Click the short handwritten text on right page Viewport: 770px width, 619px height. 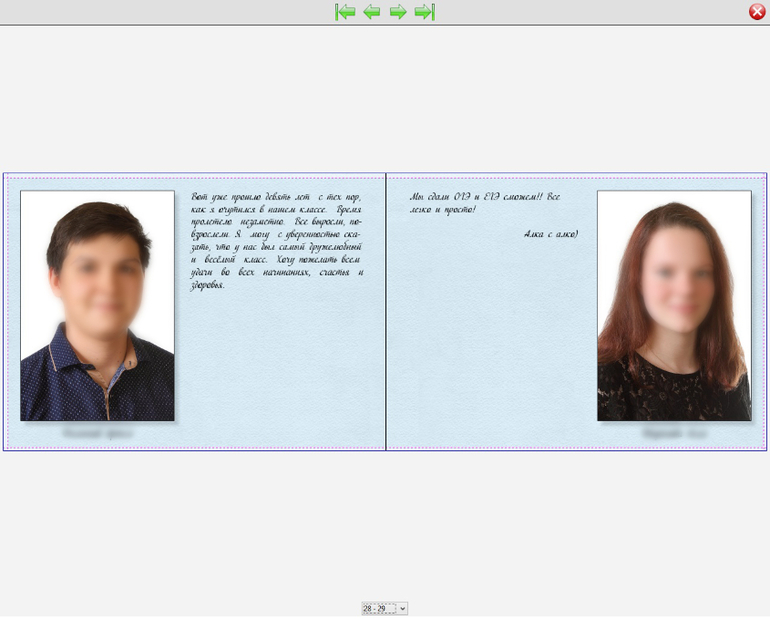[x=485, y=203]
